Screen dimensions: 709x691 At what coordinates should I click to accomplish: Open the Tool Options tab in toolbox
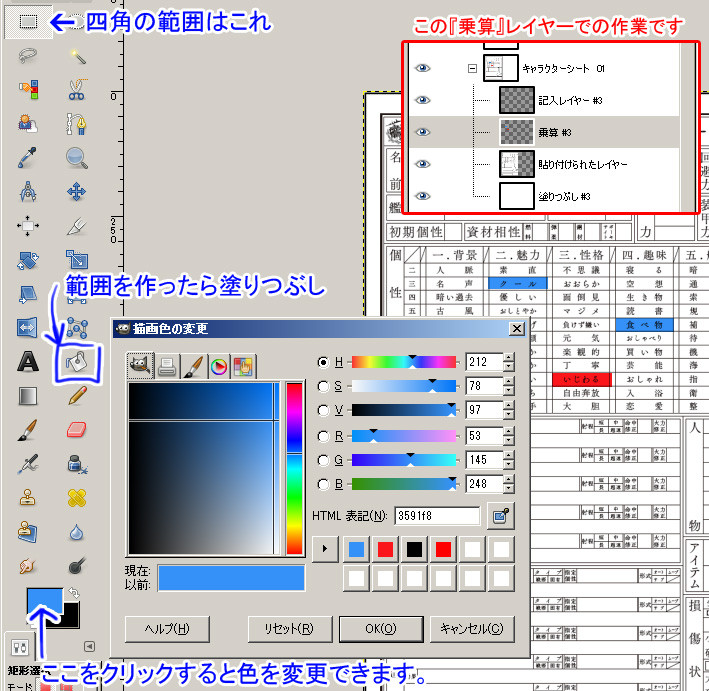pos(20,648)
